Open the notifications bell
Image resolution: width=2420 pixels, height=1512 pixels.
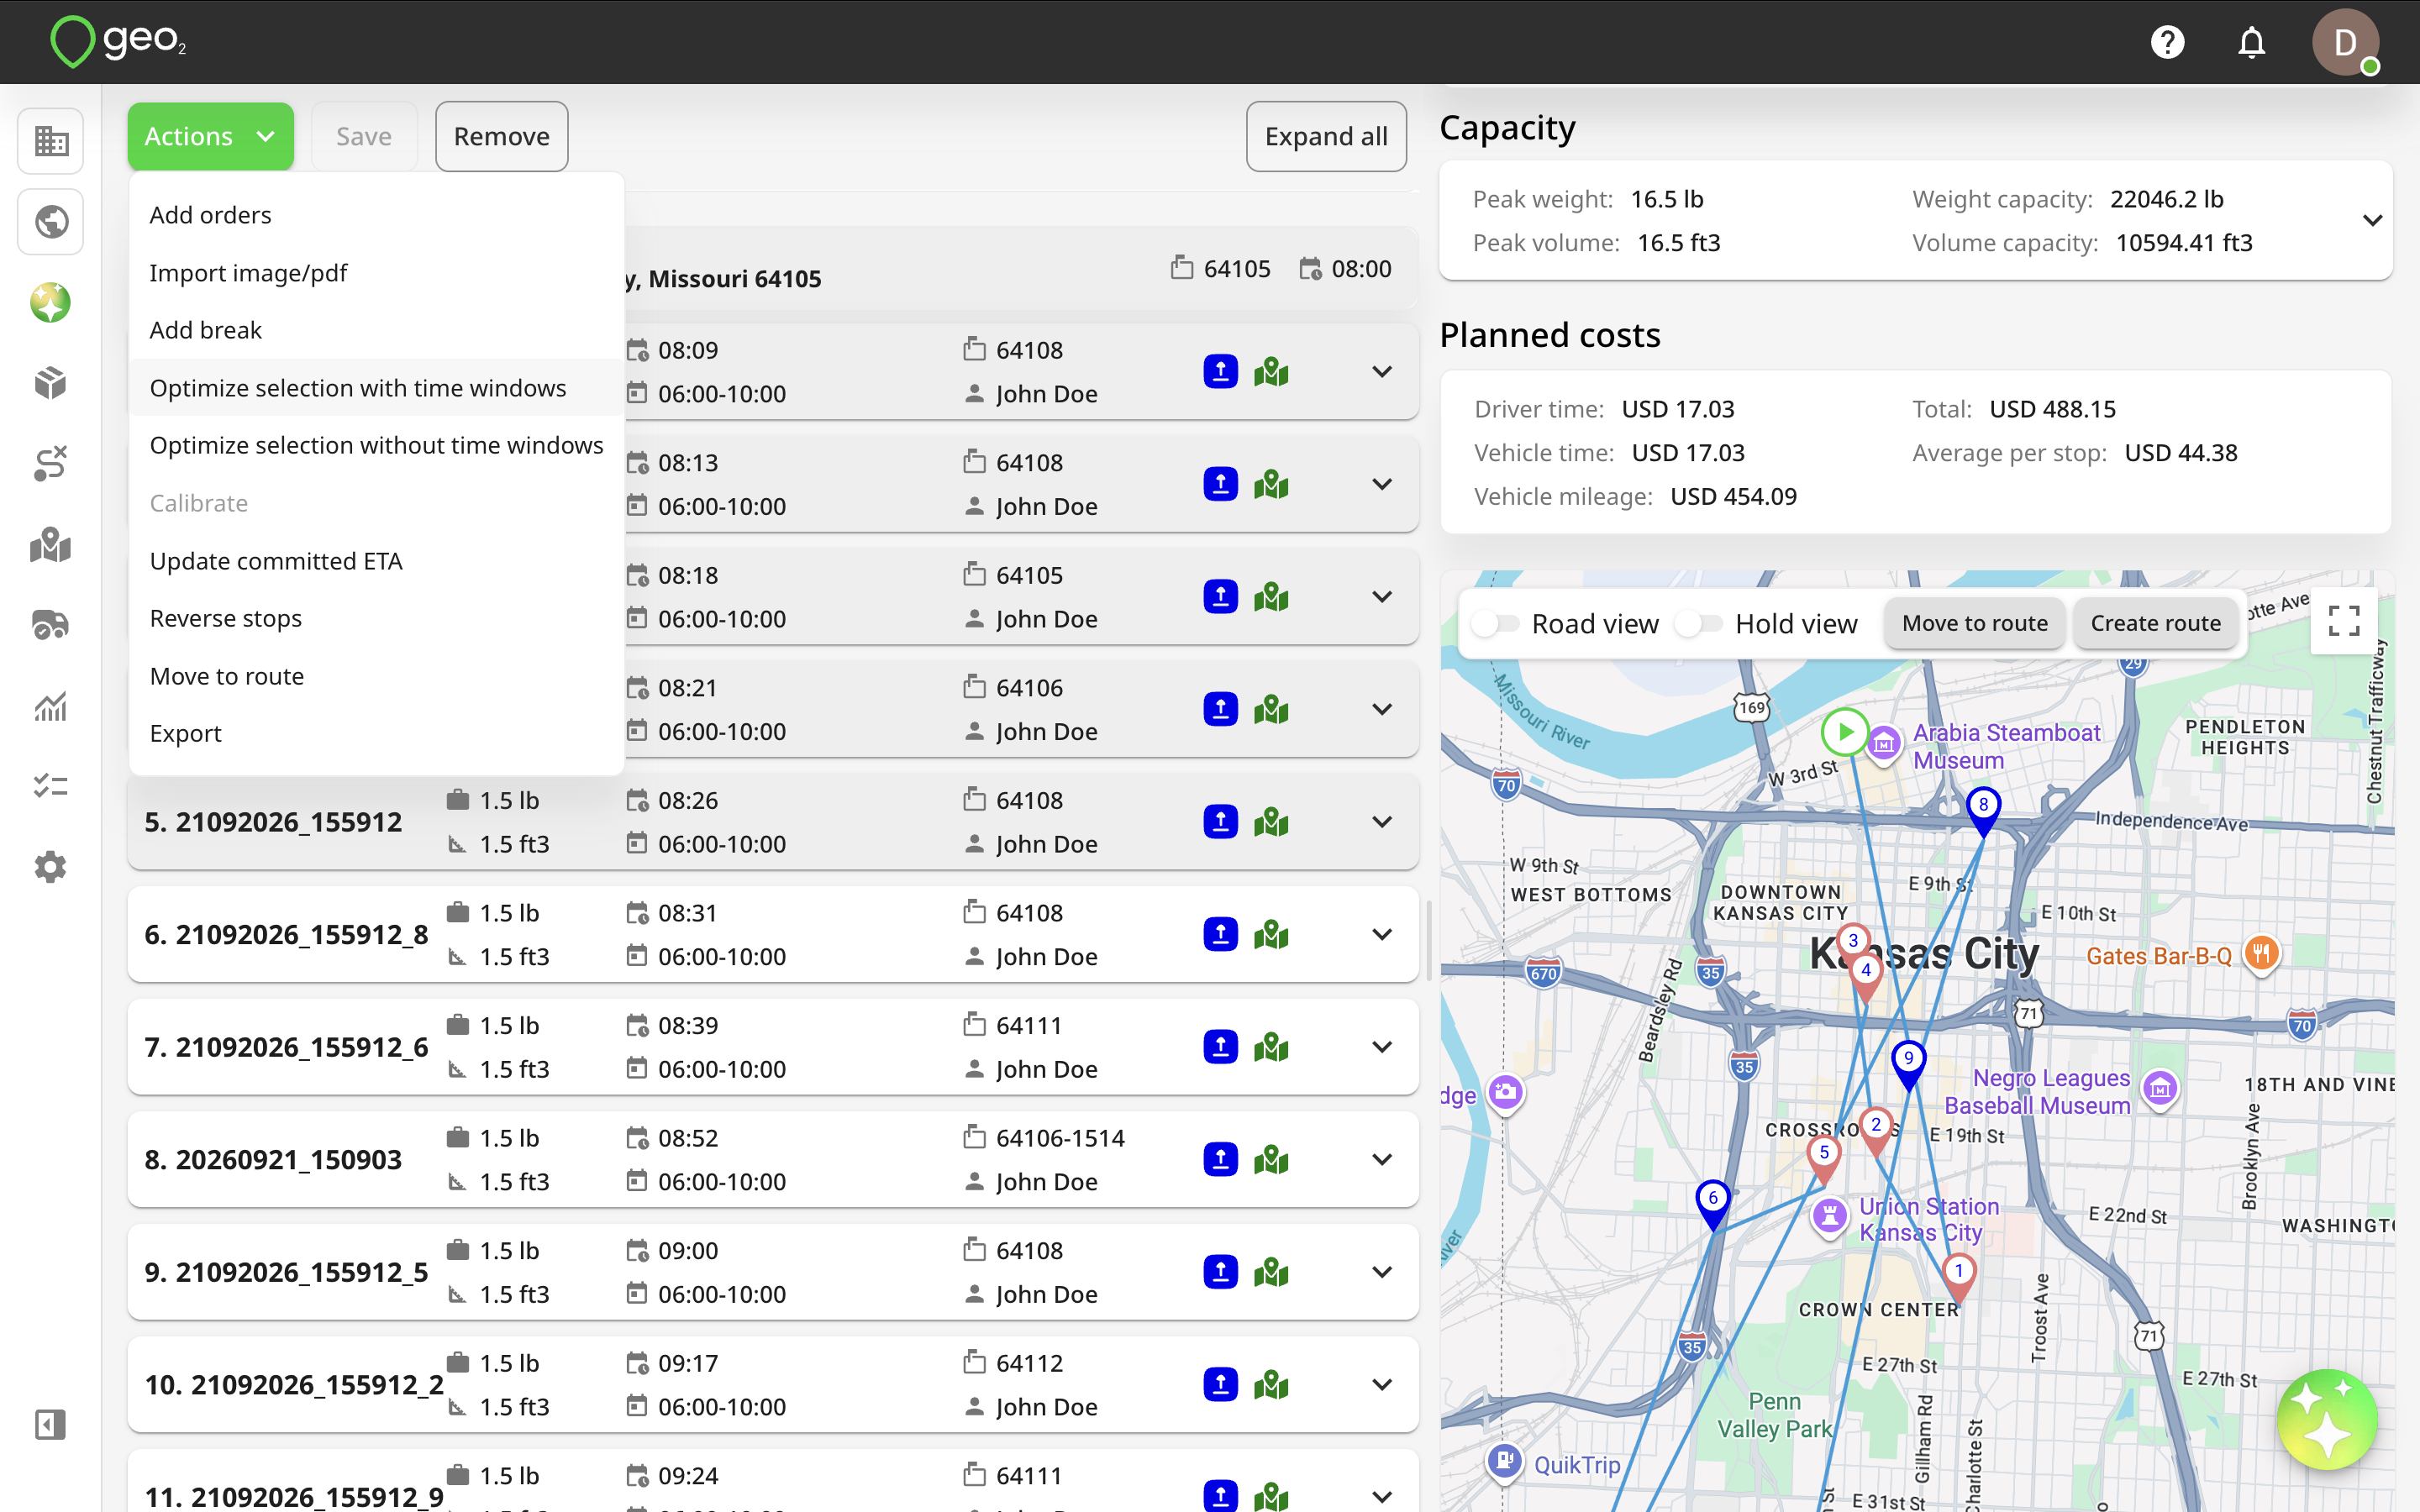click(x=2251, y=42)
